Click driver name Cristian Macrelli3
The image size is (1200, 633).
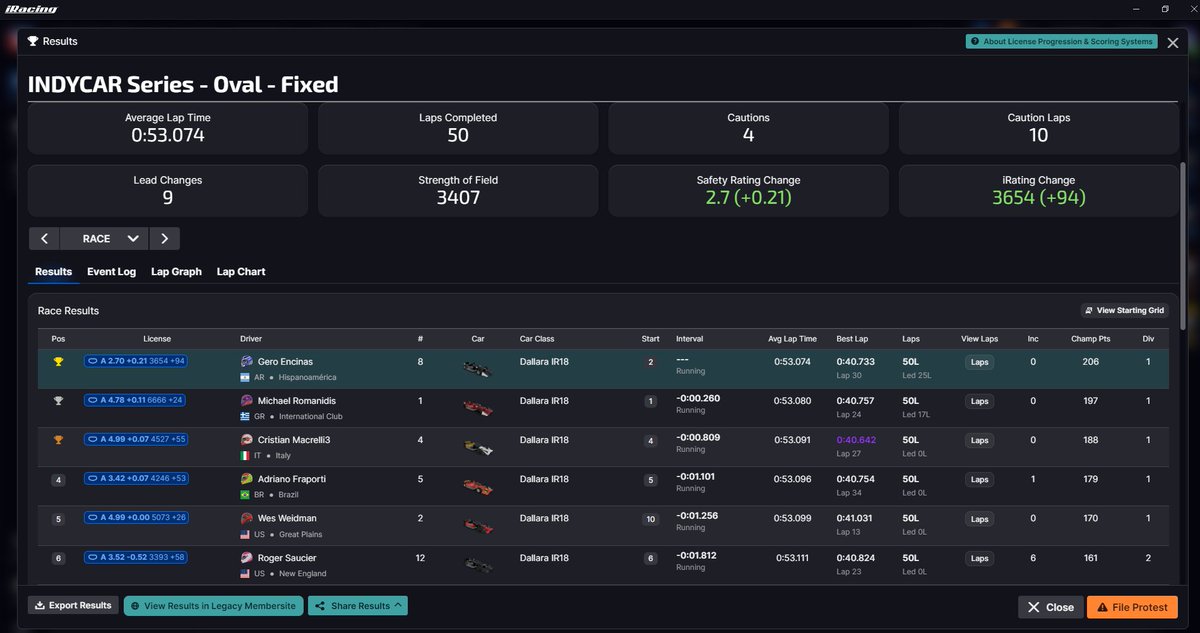point(294,440)
